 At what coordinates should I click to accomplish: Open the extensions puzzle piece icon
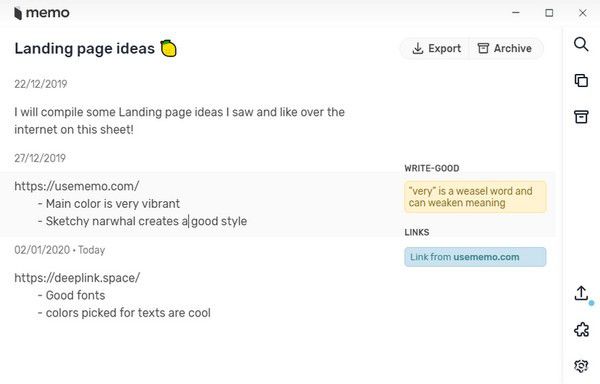point(581,329)
